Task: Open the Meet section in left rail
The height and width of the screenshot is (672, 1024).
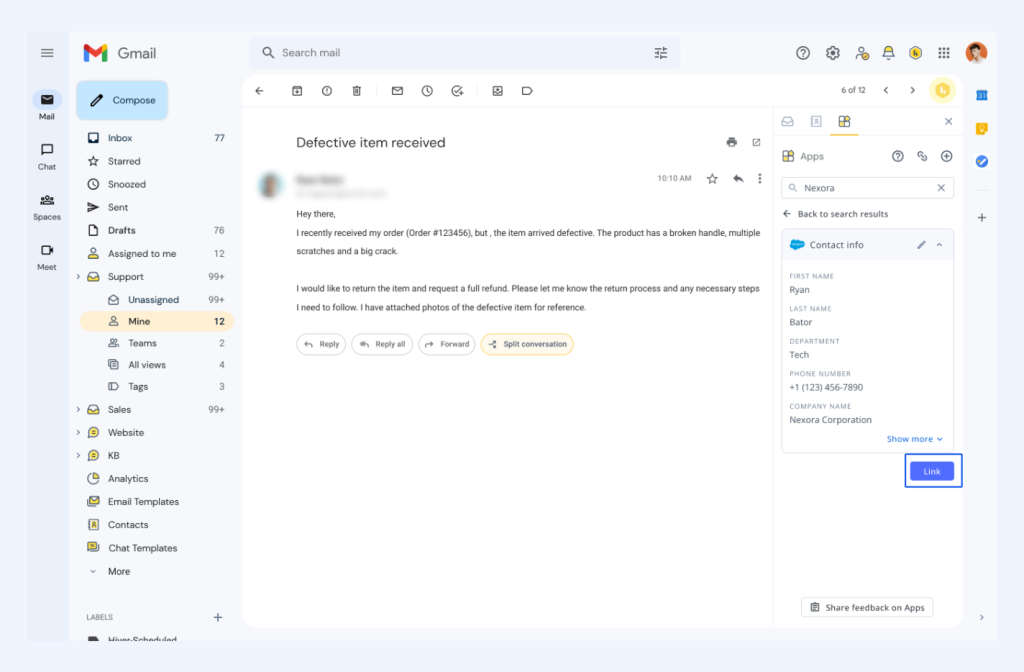Action: point(46,257)
